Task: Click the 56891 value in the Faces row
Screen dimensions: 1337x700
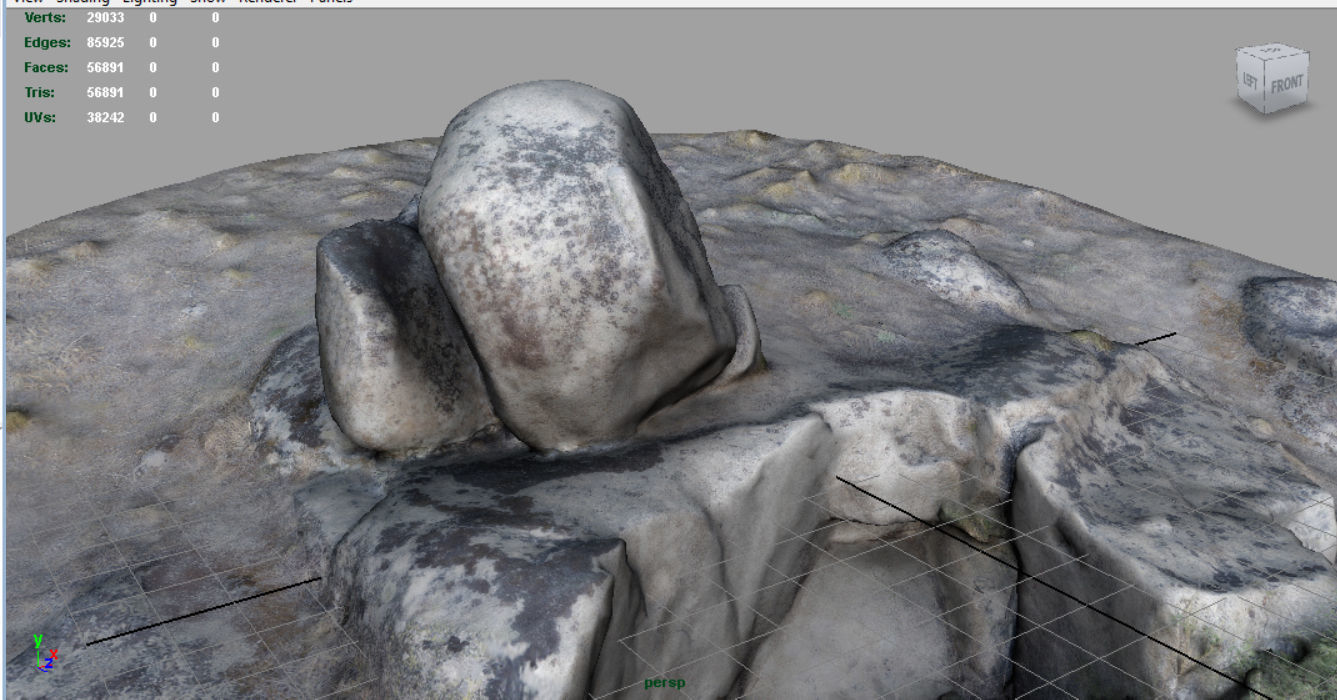Action: click(105, 68)
